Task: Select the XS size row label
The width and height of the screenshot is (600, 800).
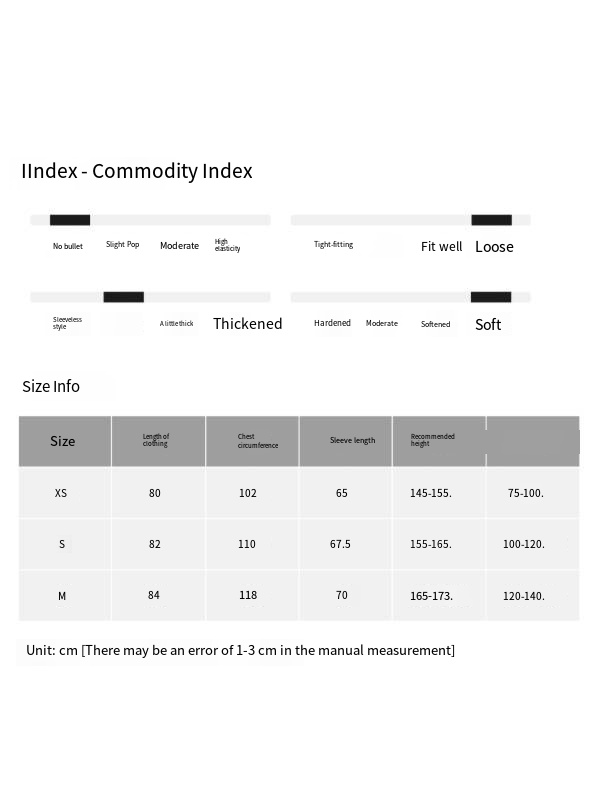Action: coord(62,493)
